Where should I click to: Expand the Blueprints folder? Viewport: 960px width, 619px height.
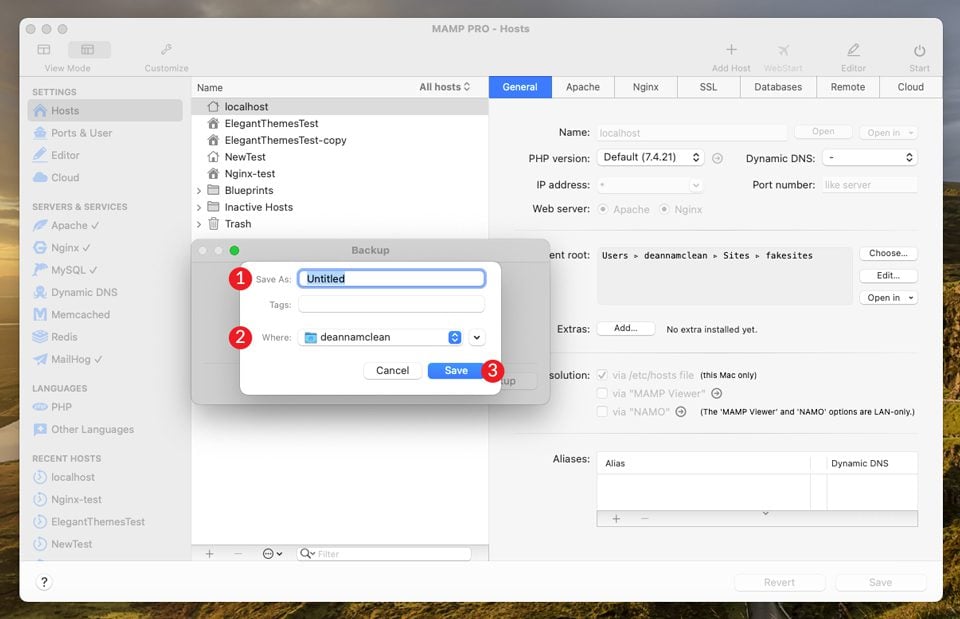[199, 190]
